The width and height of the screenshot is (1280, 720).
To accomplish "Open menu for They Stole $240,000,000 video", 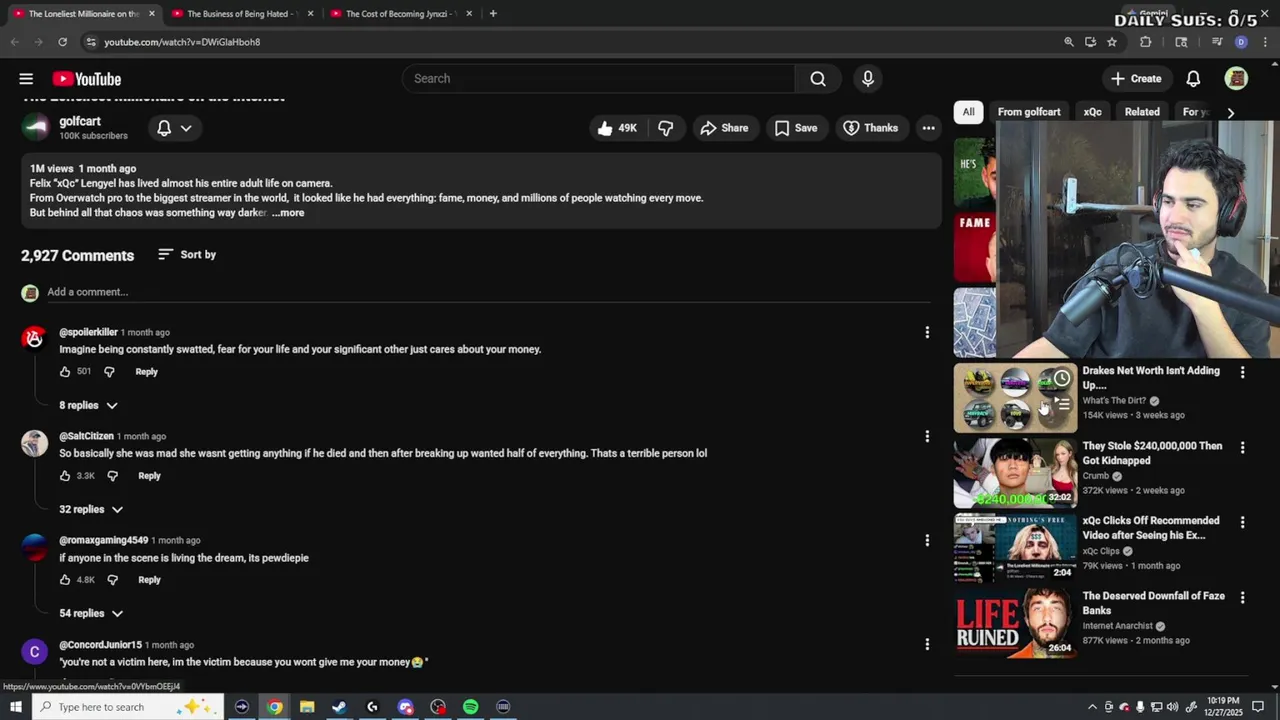I will coord(1242,447).
